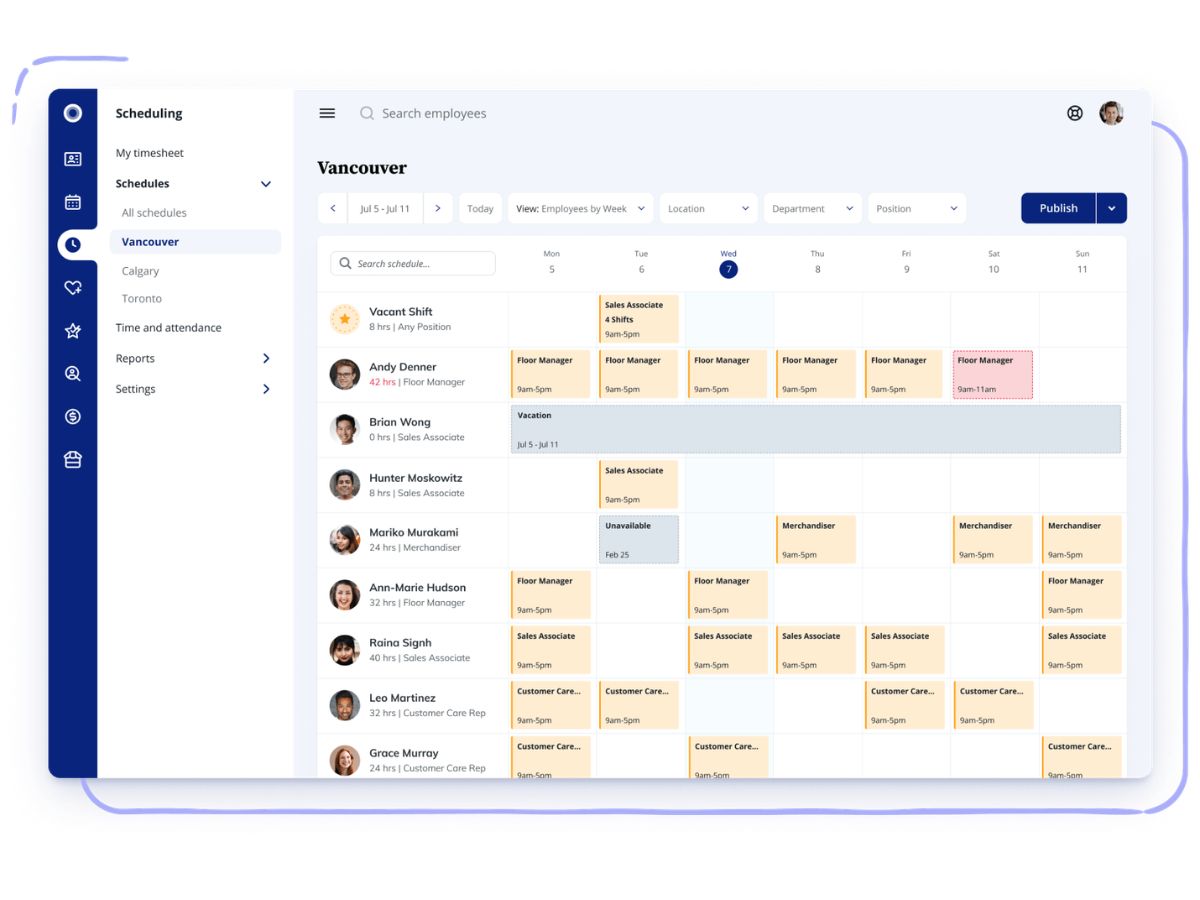This screenshot has height=900, width=1200.
Task: Go to next week arrow
Action: pyautogui.click(x=437, y=208)
